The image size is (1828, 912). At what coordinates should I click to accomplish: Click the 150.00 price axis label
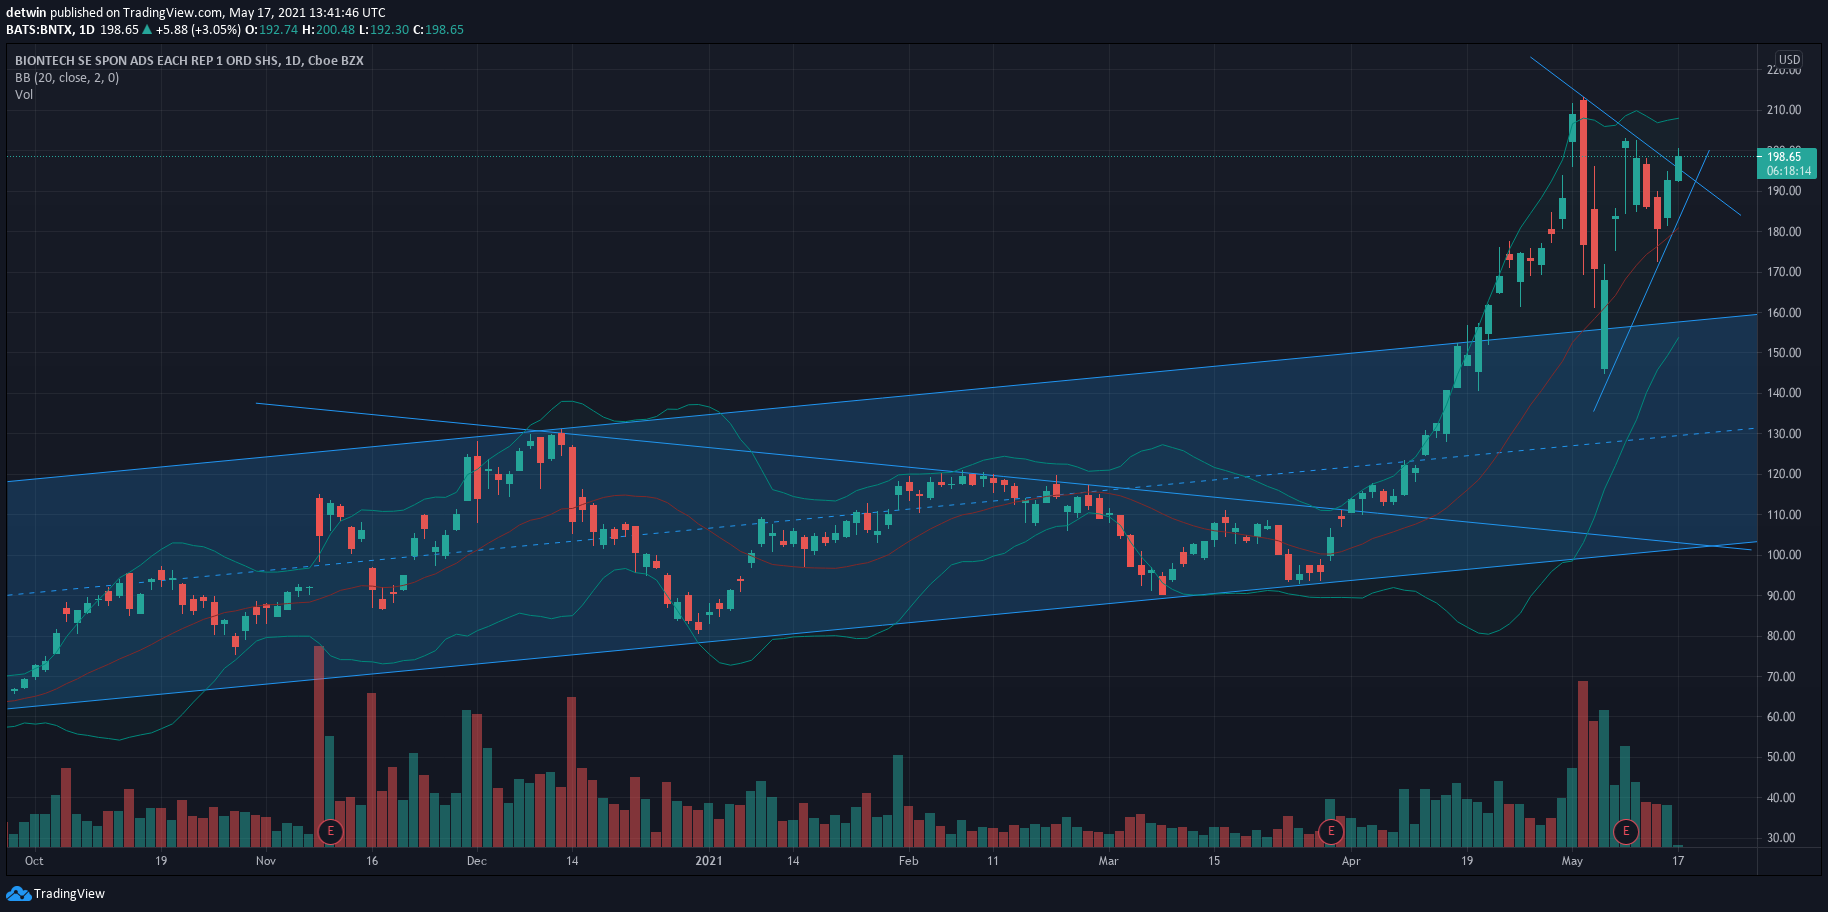1784,353
